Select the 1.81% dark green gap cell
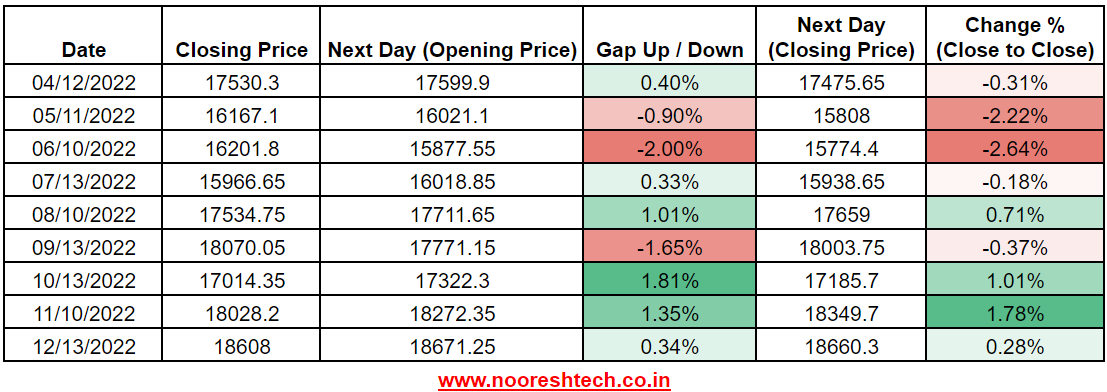Viewport: 1107px width, 392px height. click(x=669, y=281)
